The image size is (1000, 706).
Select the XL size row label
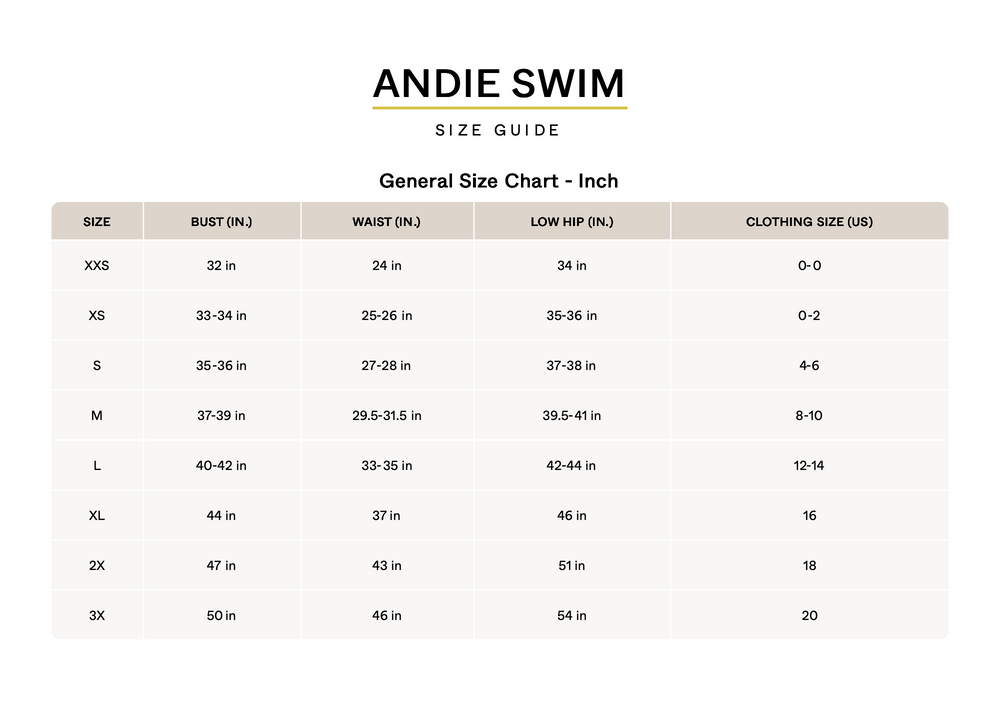coord(97,515)
